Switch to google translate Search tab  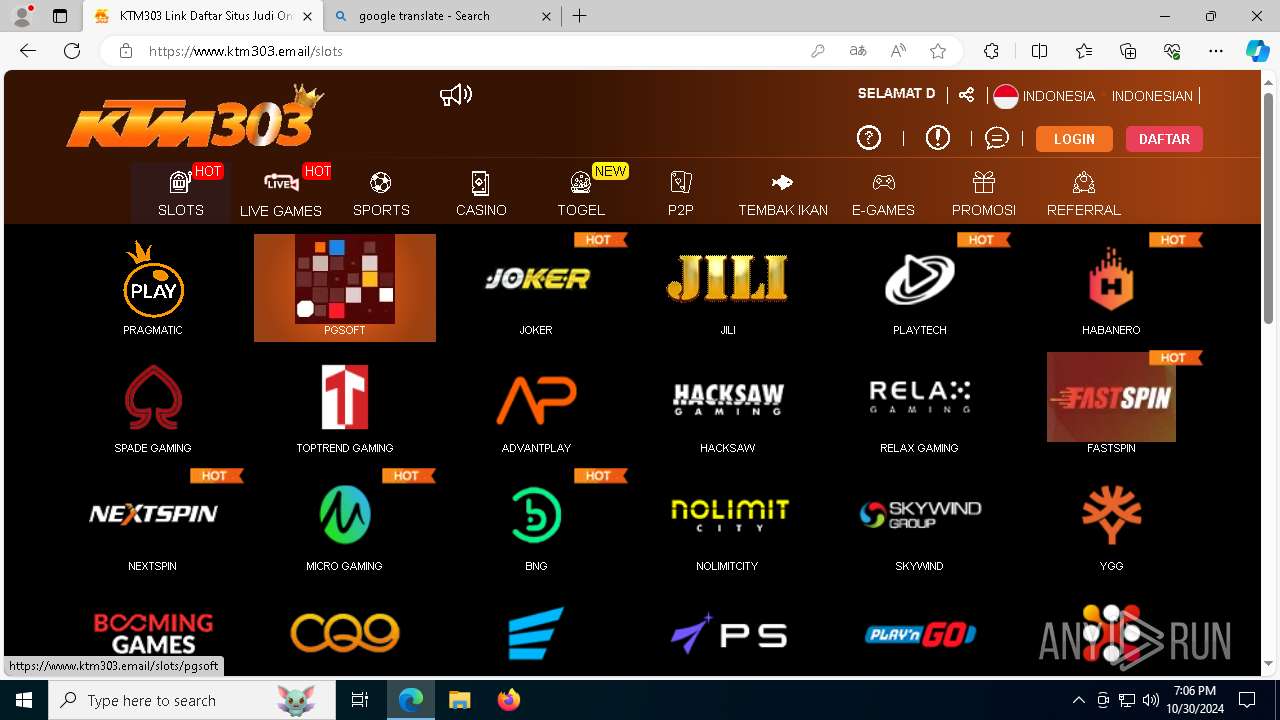click(444, 16)
